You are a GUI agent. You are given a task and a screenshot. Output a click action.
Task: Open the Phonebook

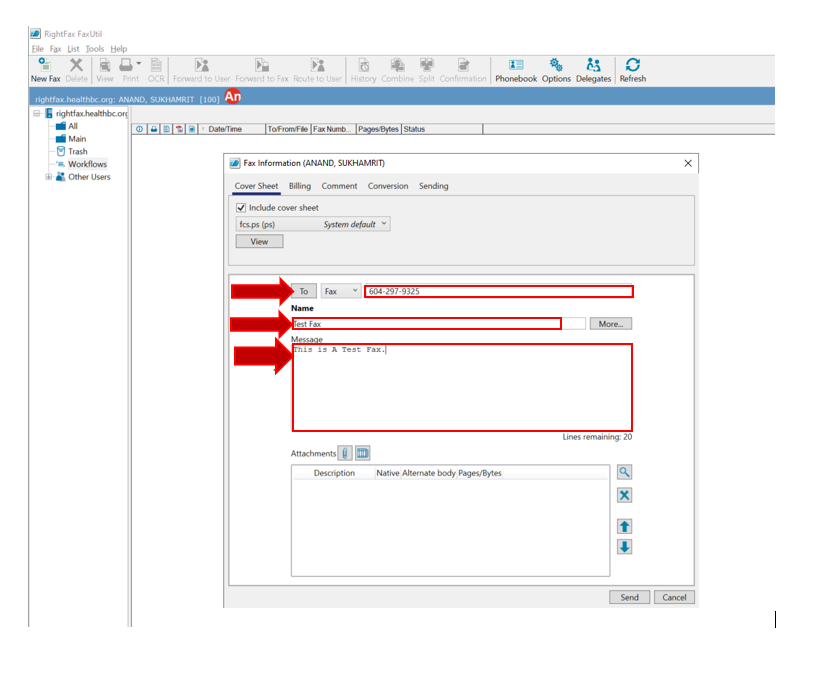click(516, 70)
